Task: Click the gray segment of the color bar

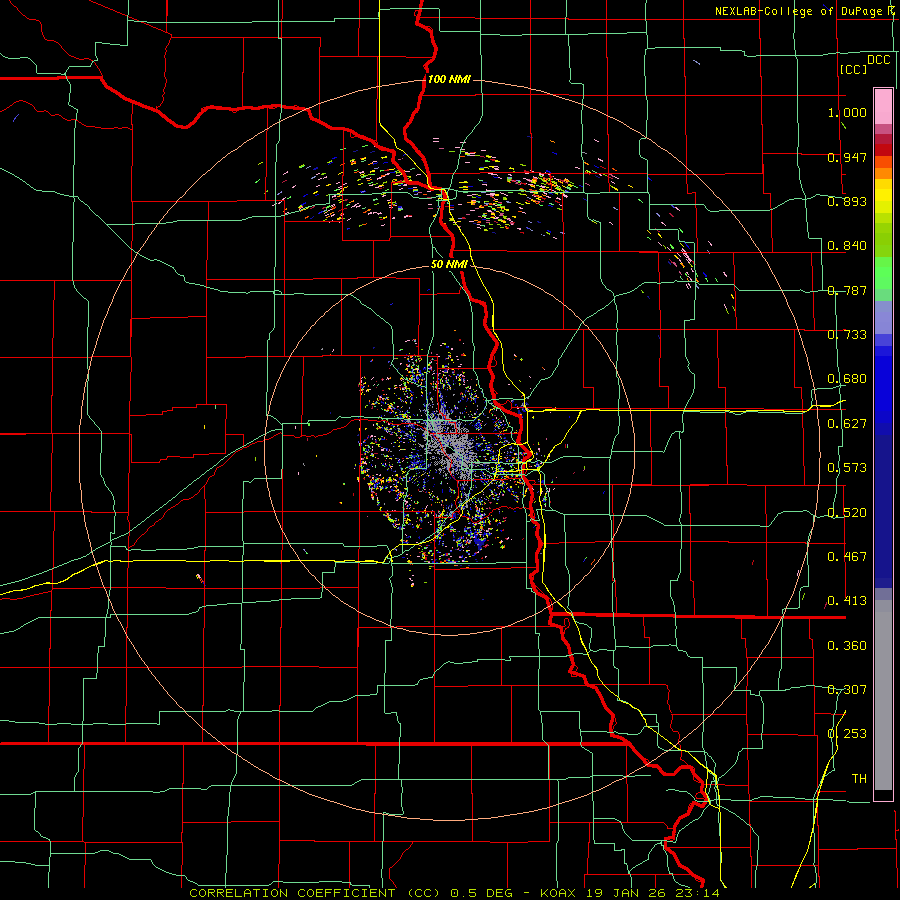Action: (x=883, y=695)
